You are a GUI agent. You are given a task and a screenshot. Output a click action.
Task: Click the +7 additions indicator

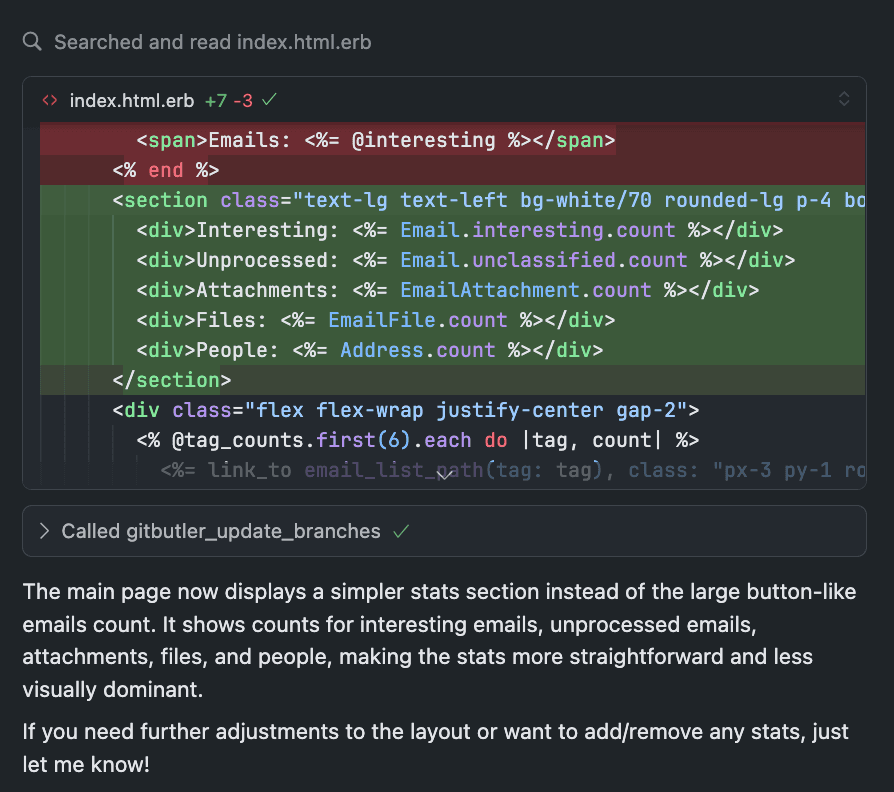click(x=215, y=100)
